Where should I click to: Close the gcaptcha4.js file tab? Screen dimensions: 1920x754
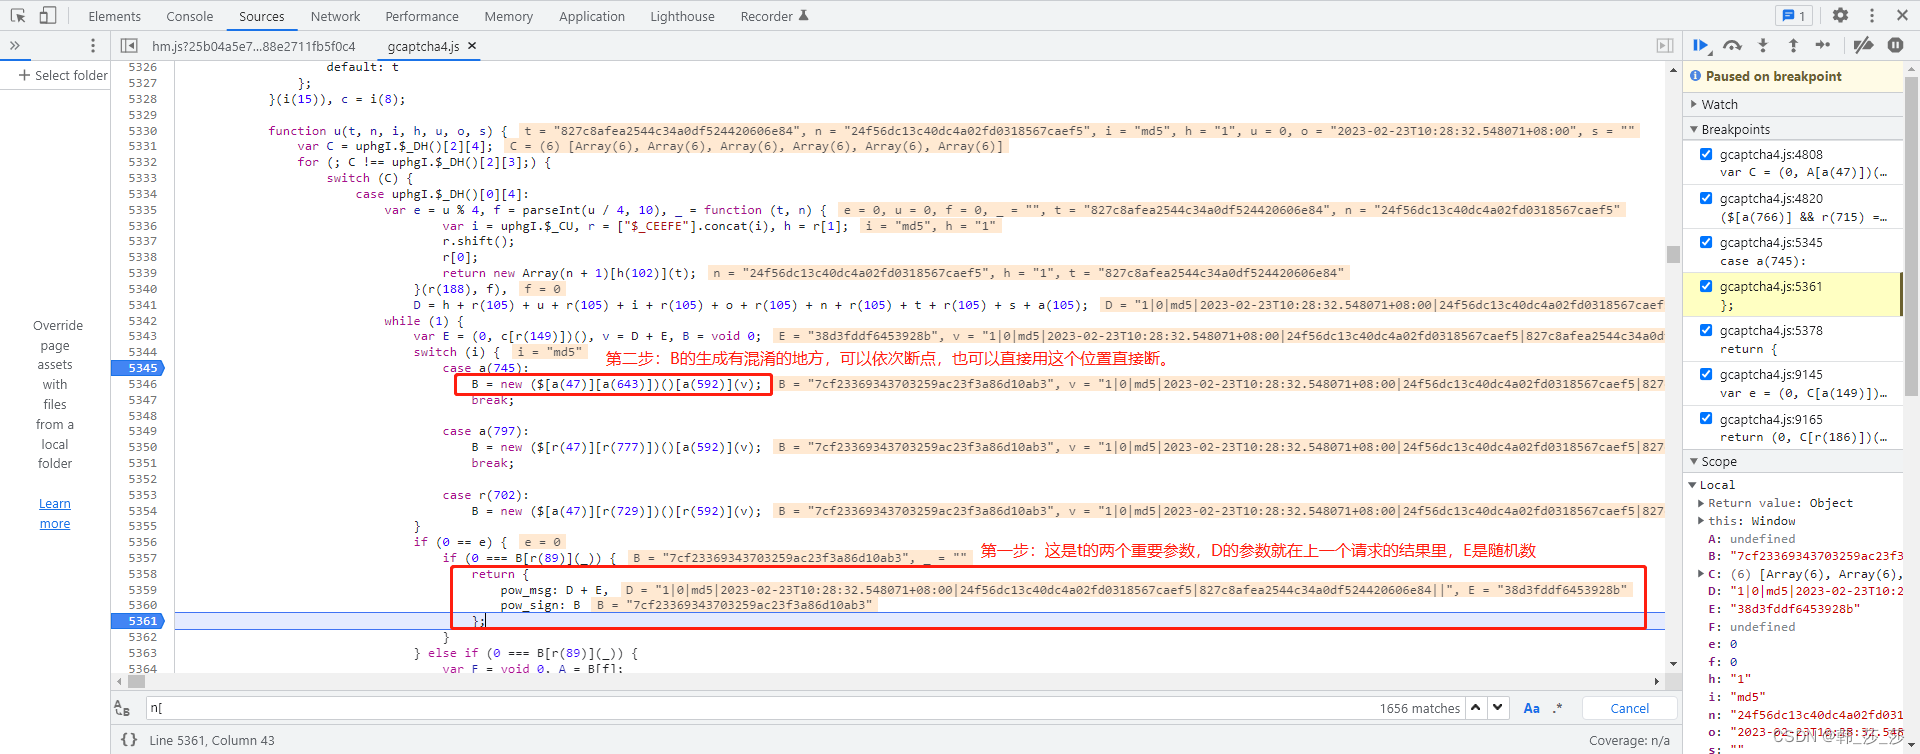[472, 46]
